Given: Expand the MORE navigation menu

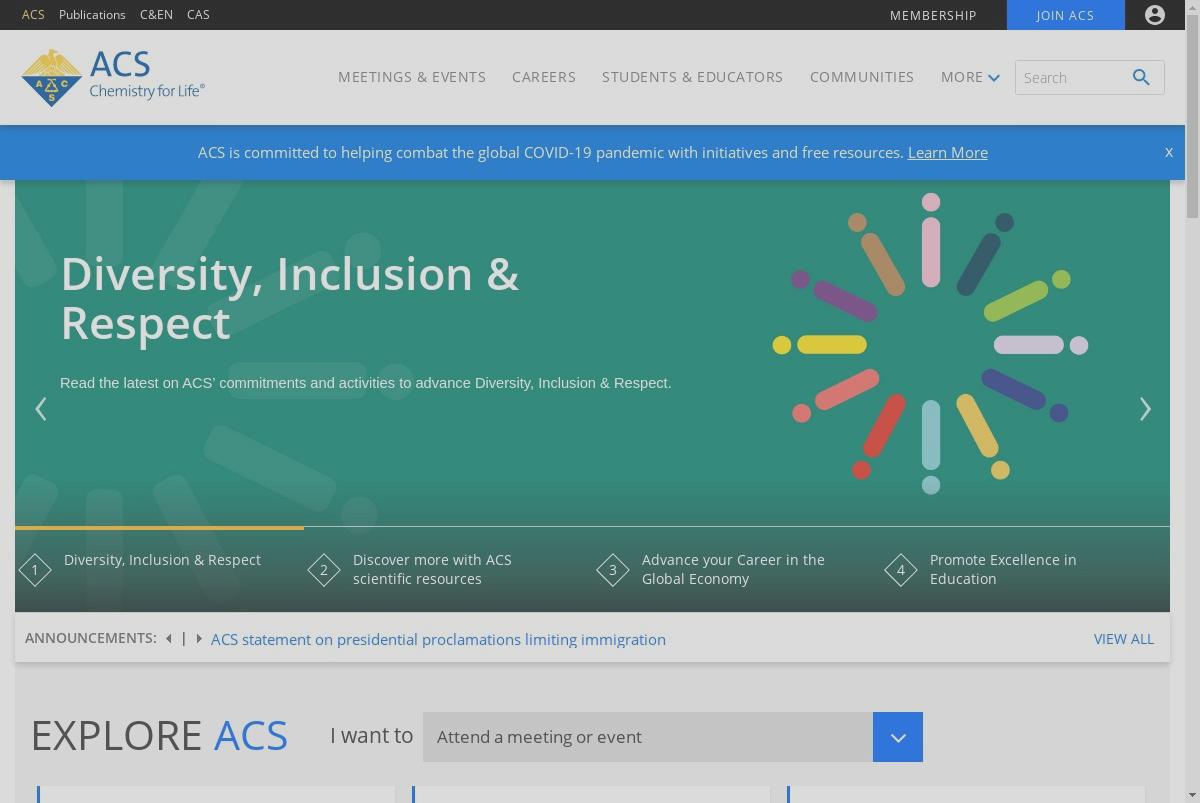Looking at the screenshot, I should [x=970, y=77].
